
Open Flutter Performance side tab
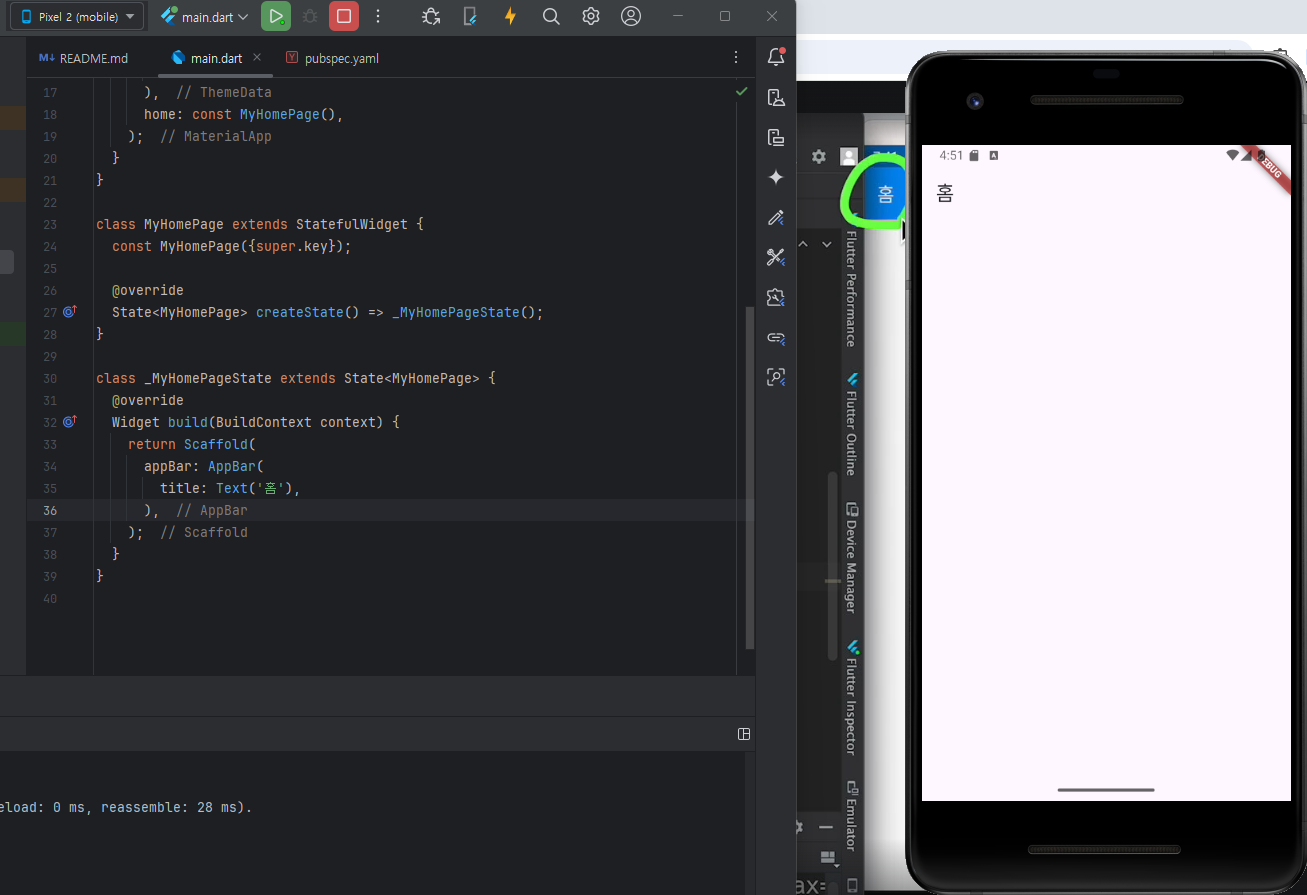click(851, 288)
